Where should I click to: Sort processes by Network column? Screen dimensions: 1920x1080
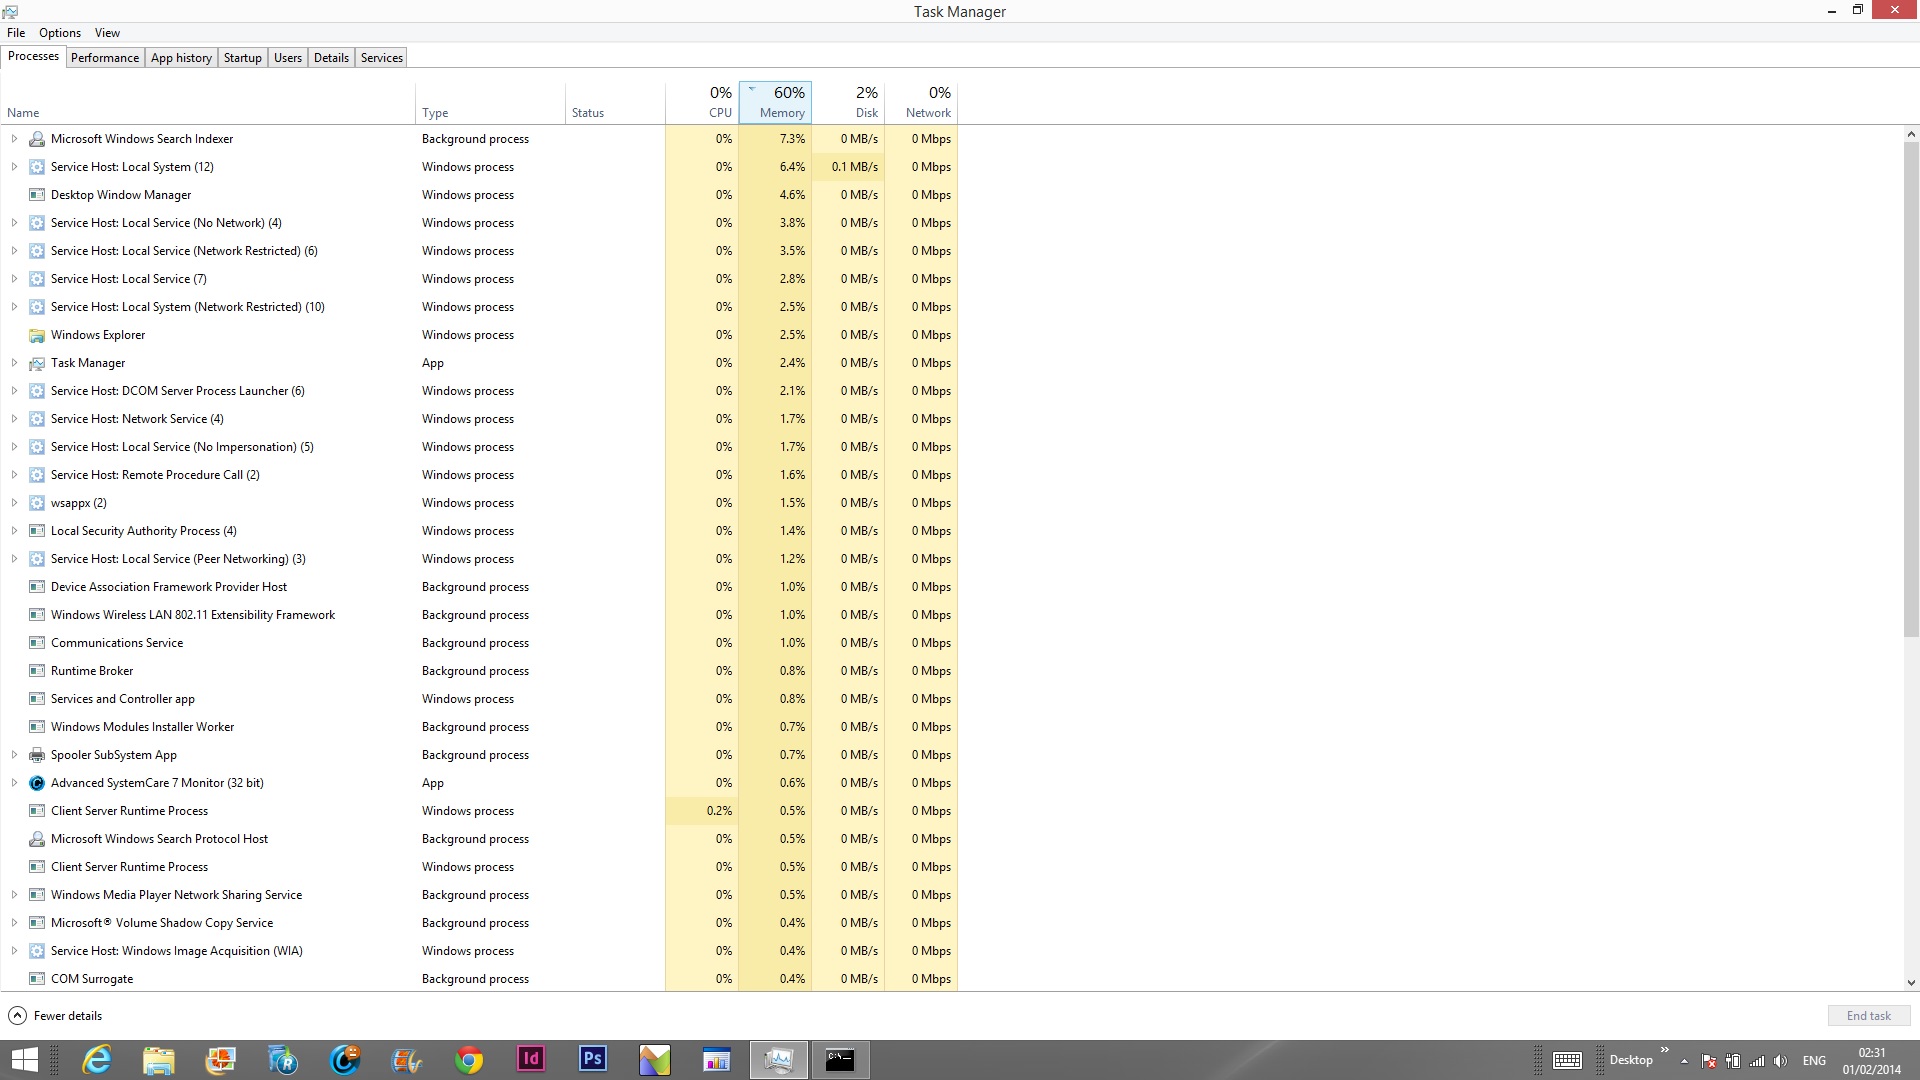[x=921, y=102]
